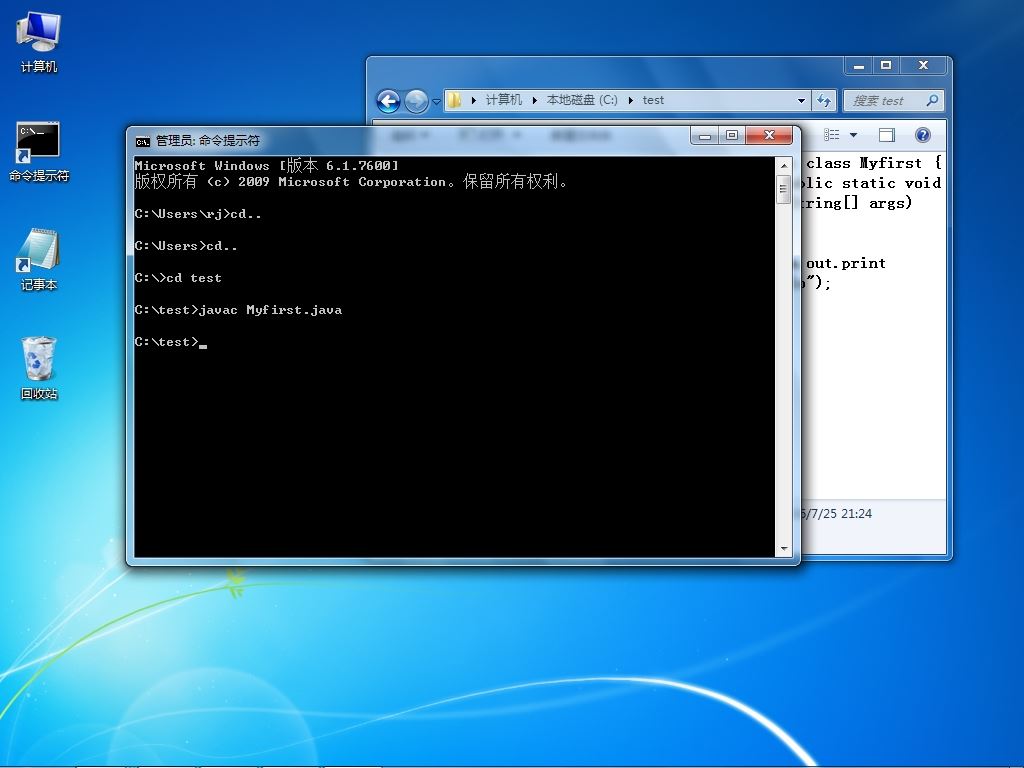Click the refresh button next to address bar
The width and height of the screenshot is (1024, 768).
(x=824, y=101)
